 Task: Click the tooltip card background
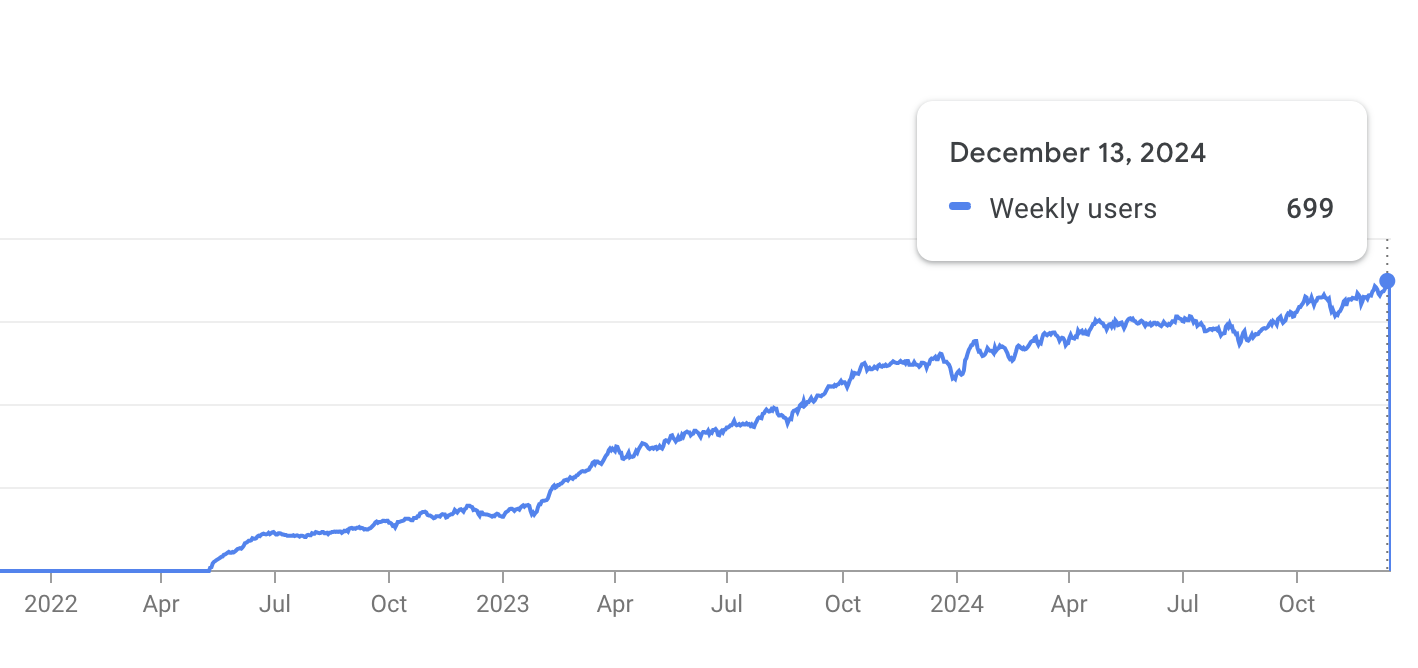(1141, 181)
